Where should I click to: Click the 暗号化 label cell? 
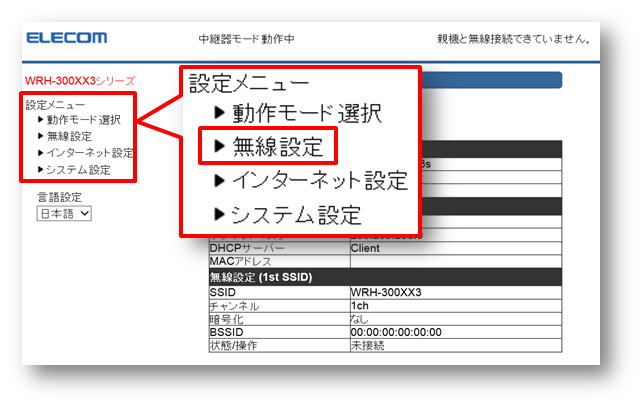pos(280,319)
